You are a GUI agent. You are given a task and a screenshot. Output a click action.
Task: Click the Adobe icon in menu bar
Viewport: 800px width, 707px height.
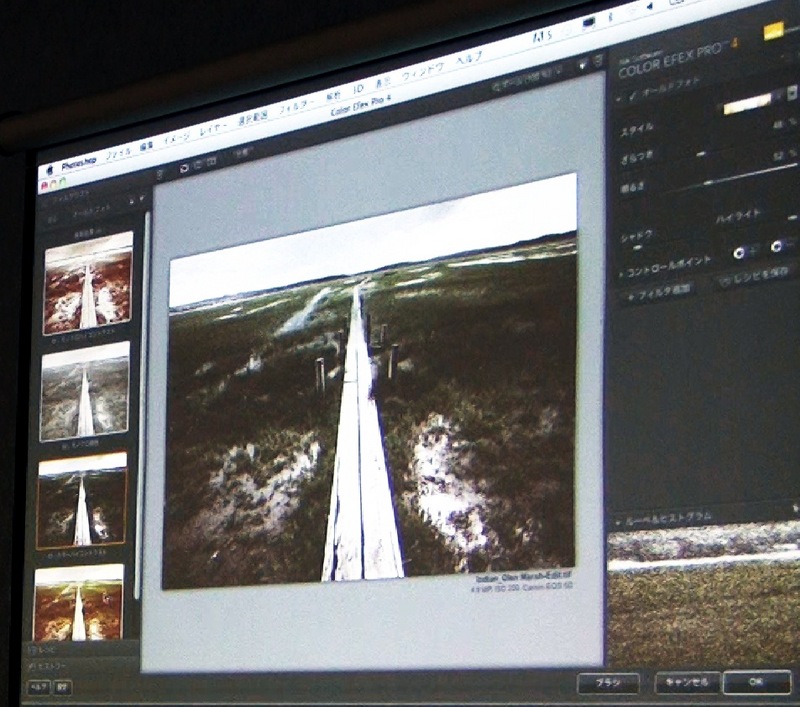coord(542,35)
